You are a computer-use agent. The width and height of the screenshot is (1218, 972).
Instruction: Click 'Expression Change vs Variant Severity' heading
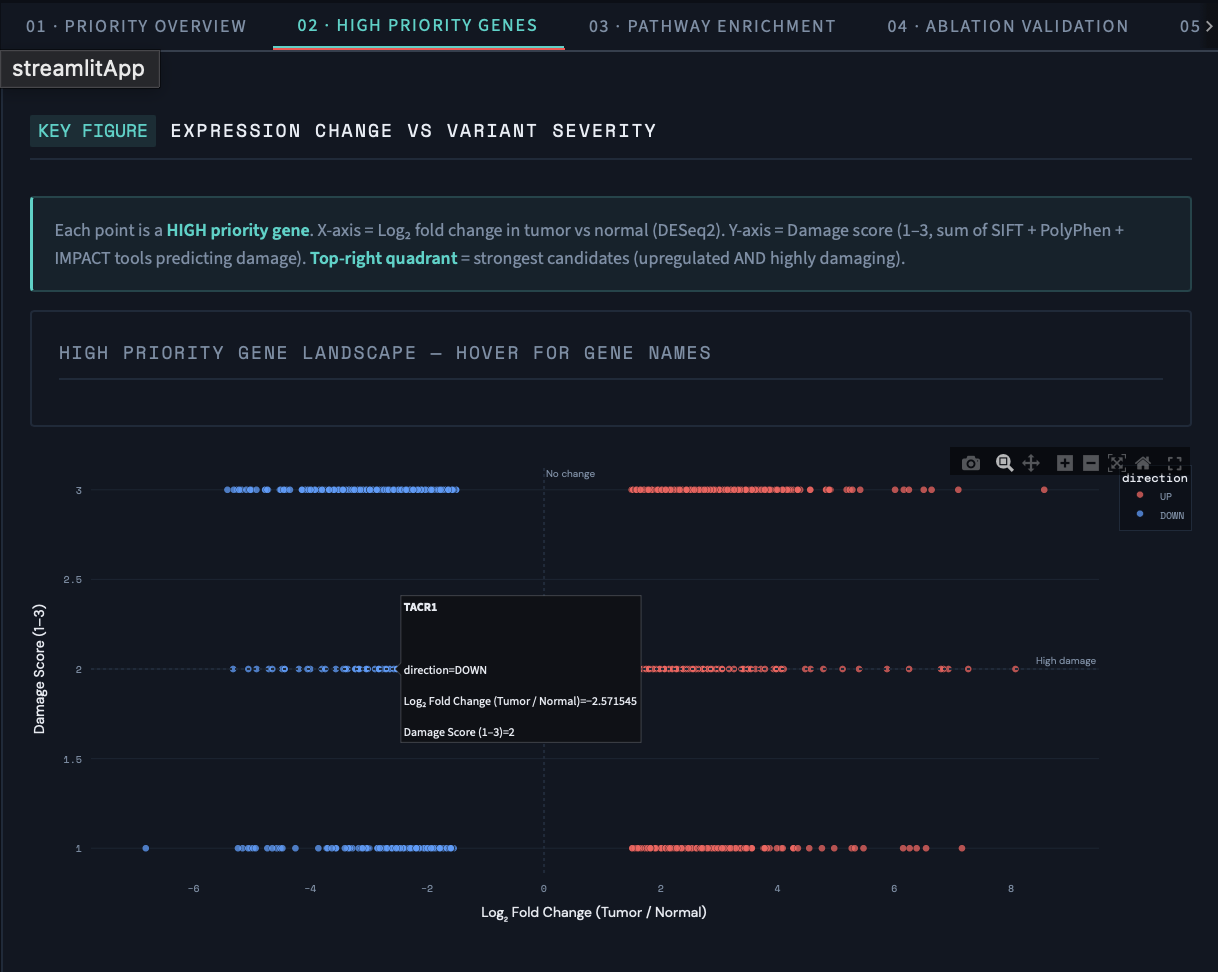click(x=413, y=131)
